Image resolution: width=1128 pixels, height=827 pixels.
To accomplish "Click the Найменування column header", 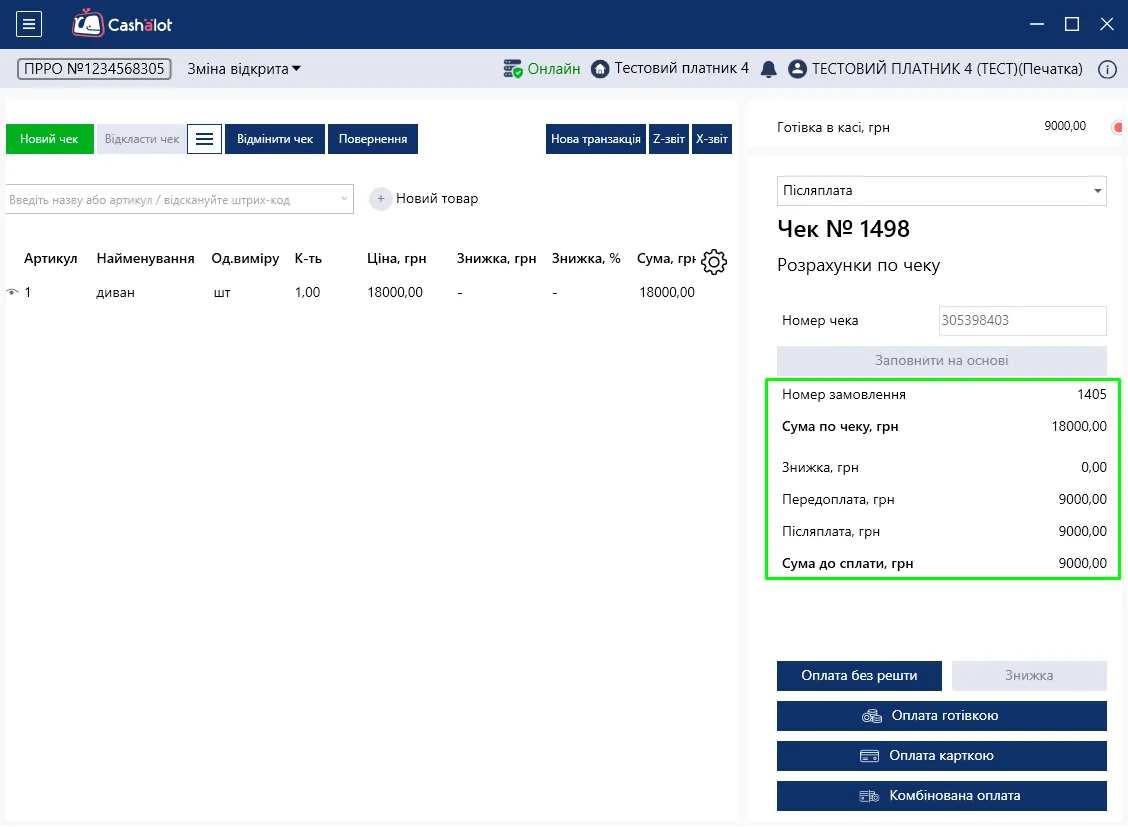I will click(x=145, y=259).
